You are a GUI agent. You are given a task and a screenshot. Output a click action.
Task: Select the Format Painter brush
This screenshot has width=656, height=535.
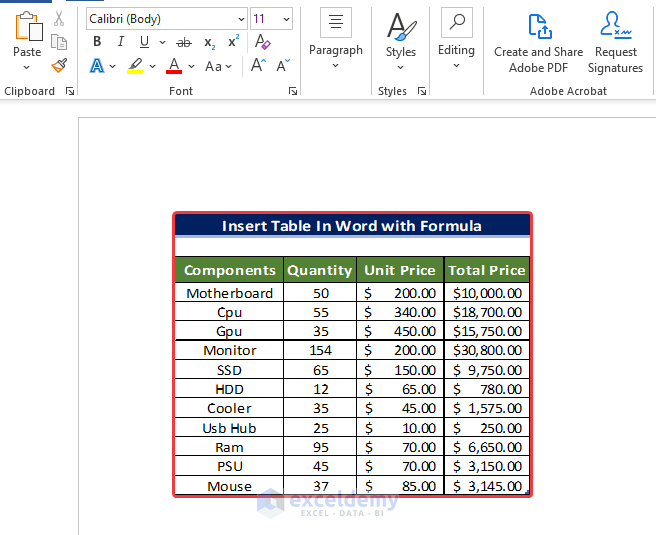point(59,65)
